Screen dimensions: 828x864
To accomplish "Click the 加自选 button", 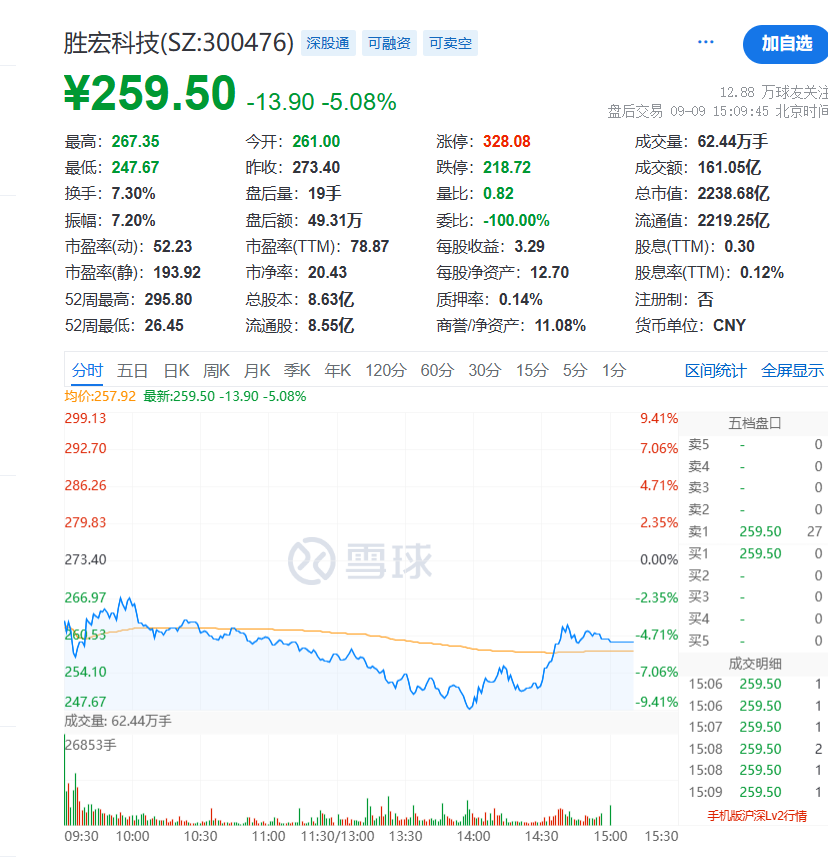I will point(786,44).
